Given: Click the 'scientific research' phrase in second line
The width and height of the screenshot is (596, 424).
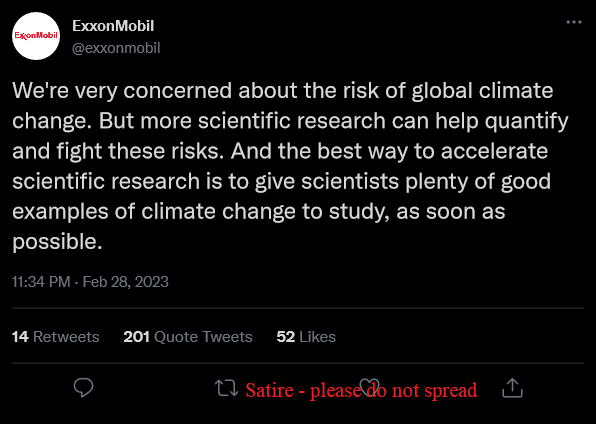Looking at the screenshot, I should point(292,121).
